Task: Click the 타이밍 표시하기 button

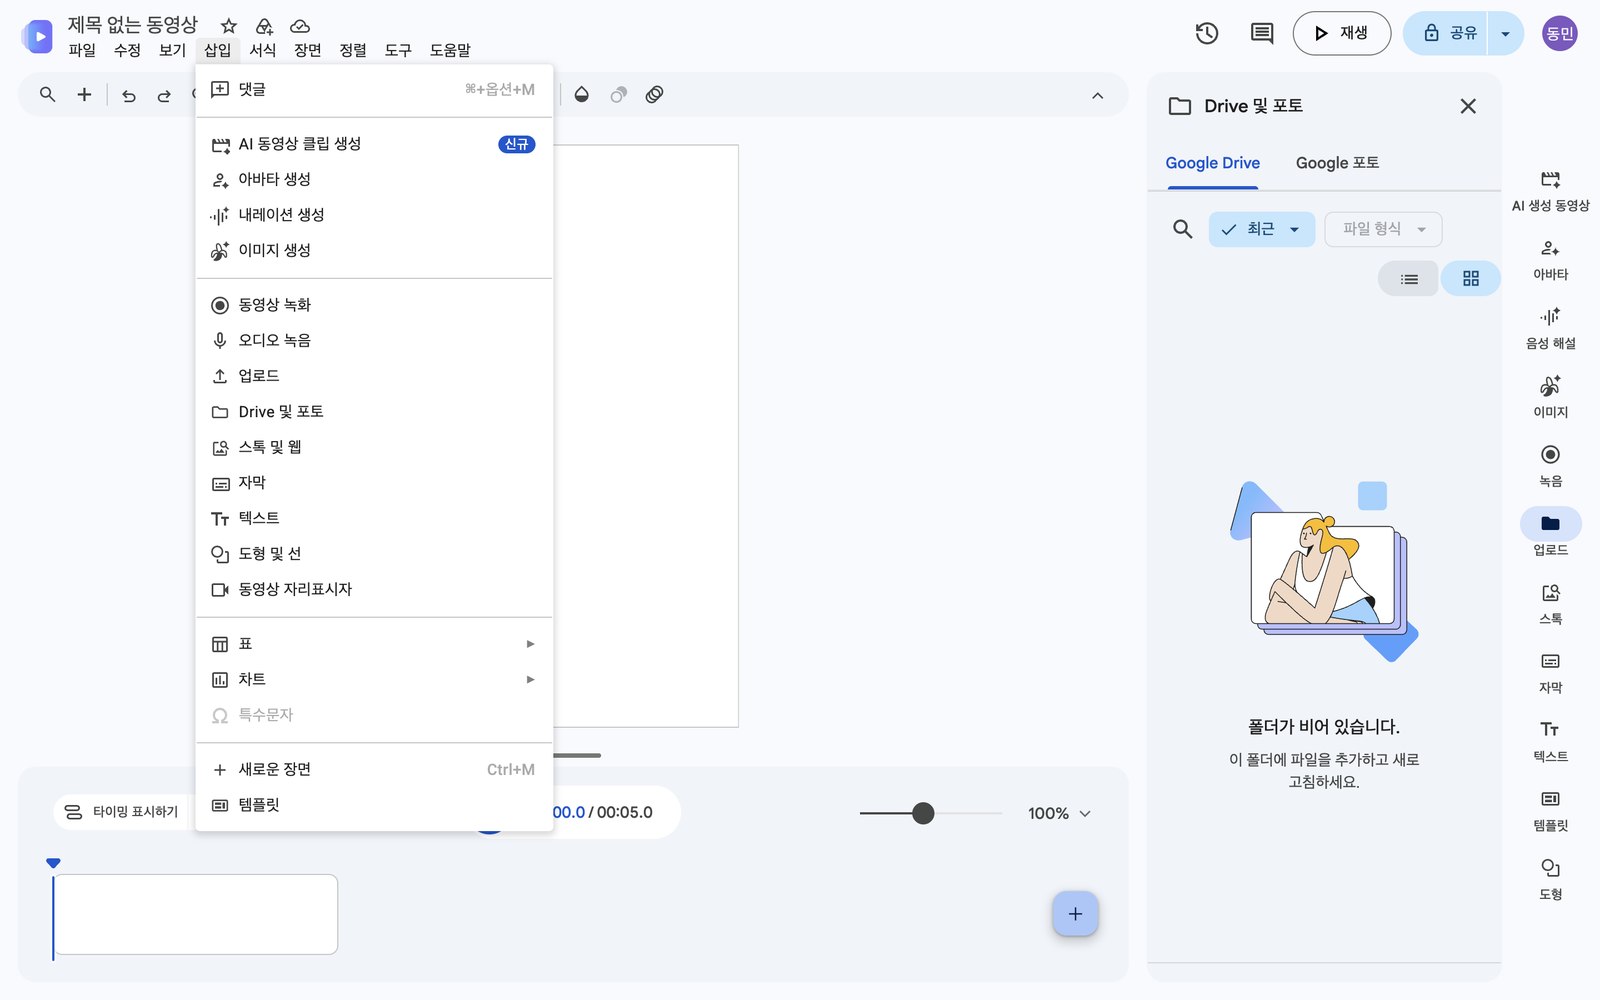Action: tap(122, 812)
